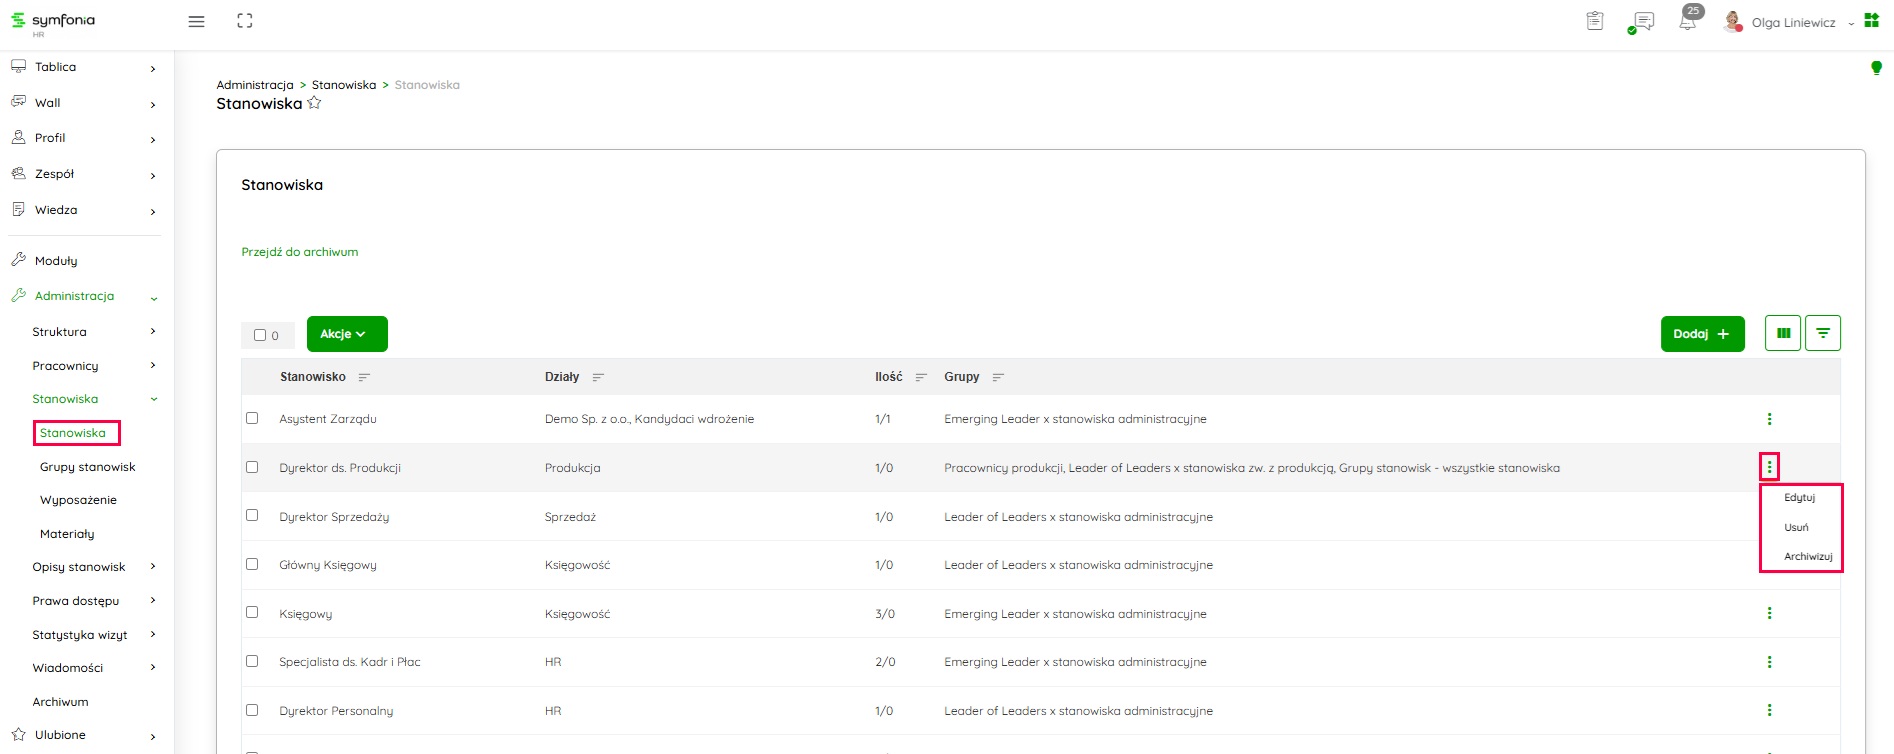Open the clipboard tasks icon

pyautogui.click(x=1595, y=21)
